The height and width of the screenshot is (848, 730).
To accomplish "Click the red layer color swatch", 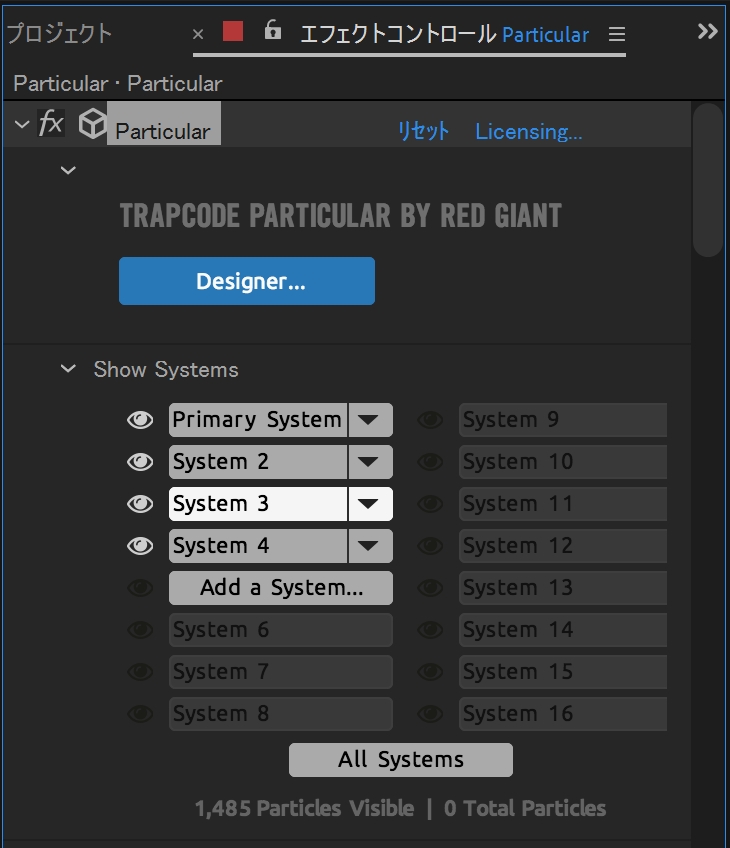I will [234, 31].
